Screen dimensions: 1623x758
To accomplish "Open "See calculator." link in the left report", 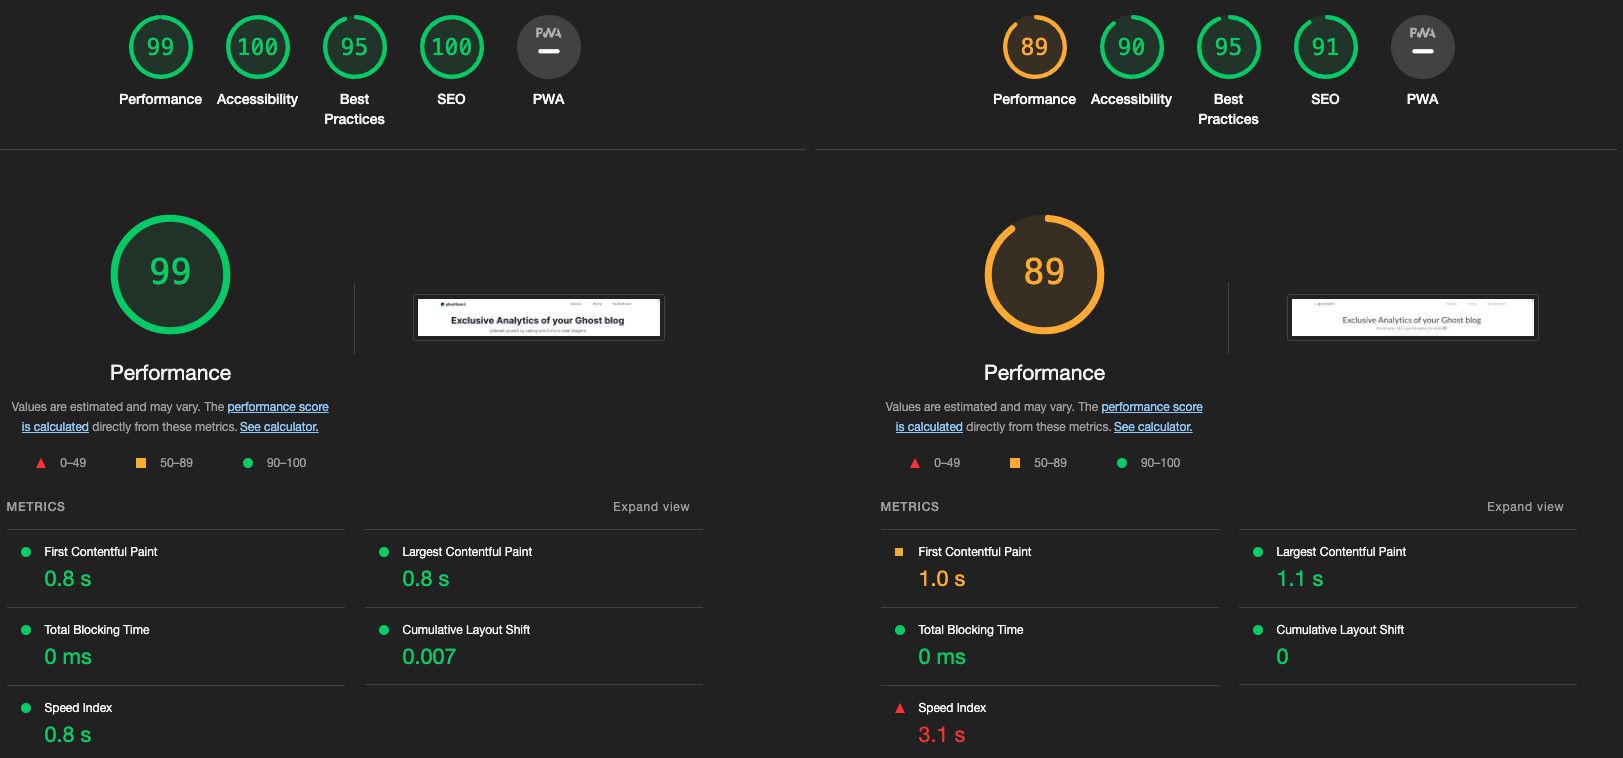I will click(x=279, y=427).
